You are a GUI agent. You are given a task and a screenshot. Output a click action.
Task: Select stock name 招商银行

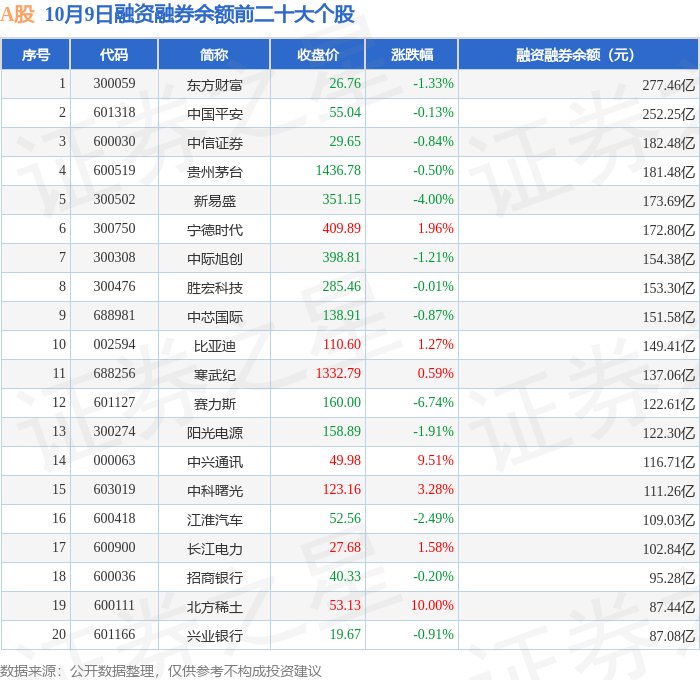(214, 578)
